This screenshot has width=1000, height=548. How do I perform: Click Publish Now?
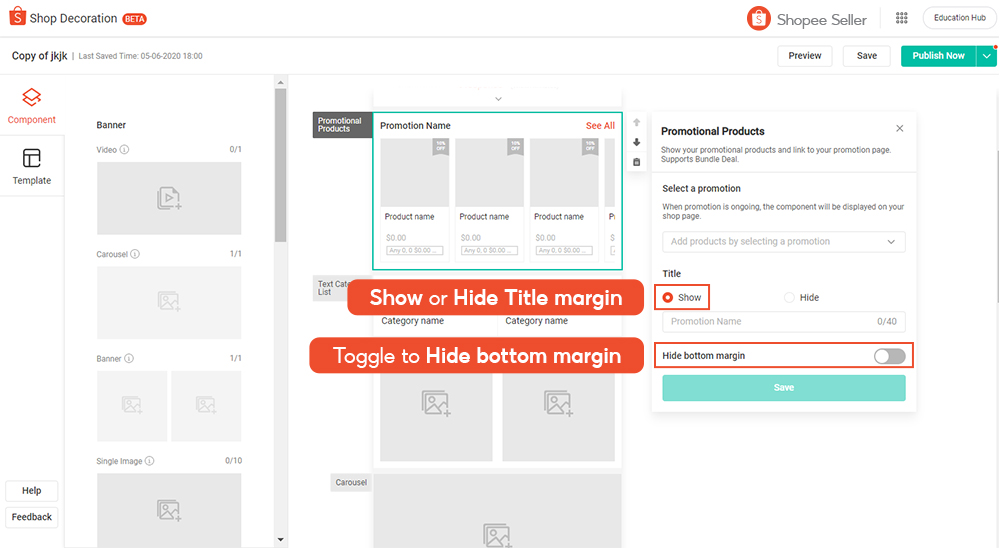pyautogui.click(x=938, y=56)
